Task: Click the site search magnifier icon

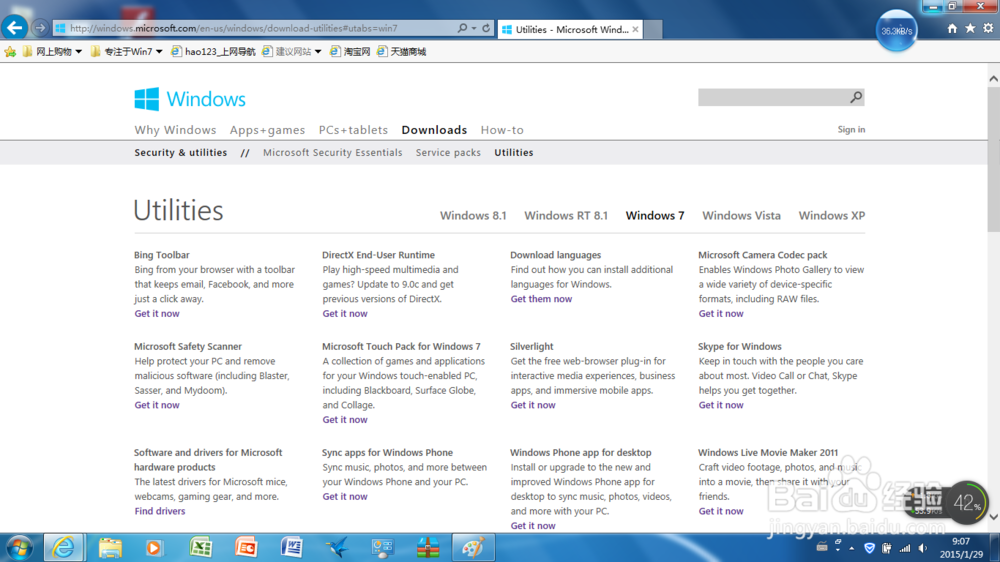Action: point(856,97)
